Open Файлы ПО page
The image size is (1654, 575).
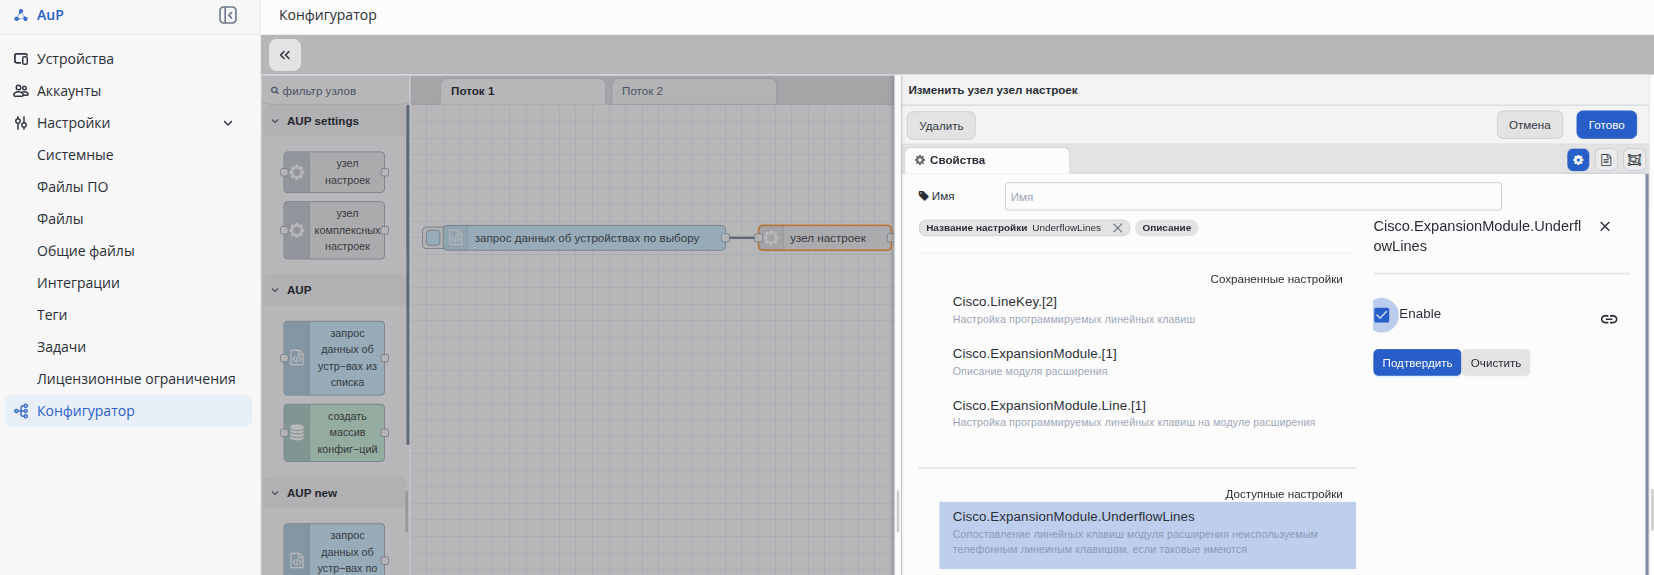[x=72, y=187]
